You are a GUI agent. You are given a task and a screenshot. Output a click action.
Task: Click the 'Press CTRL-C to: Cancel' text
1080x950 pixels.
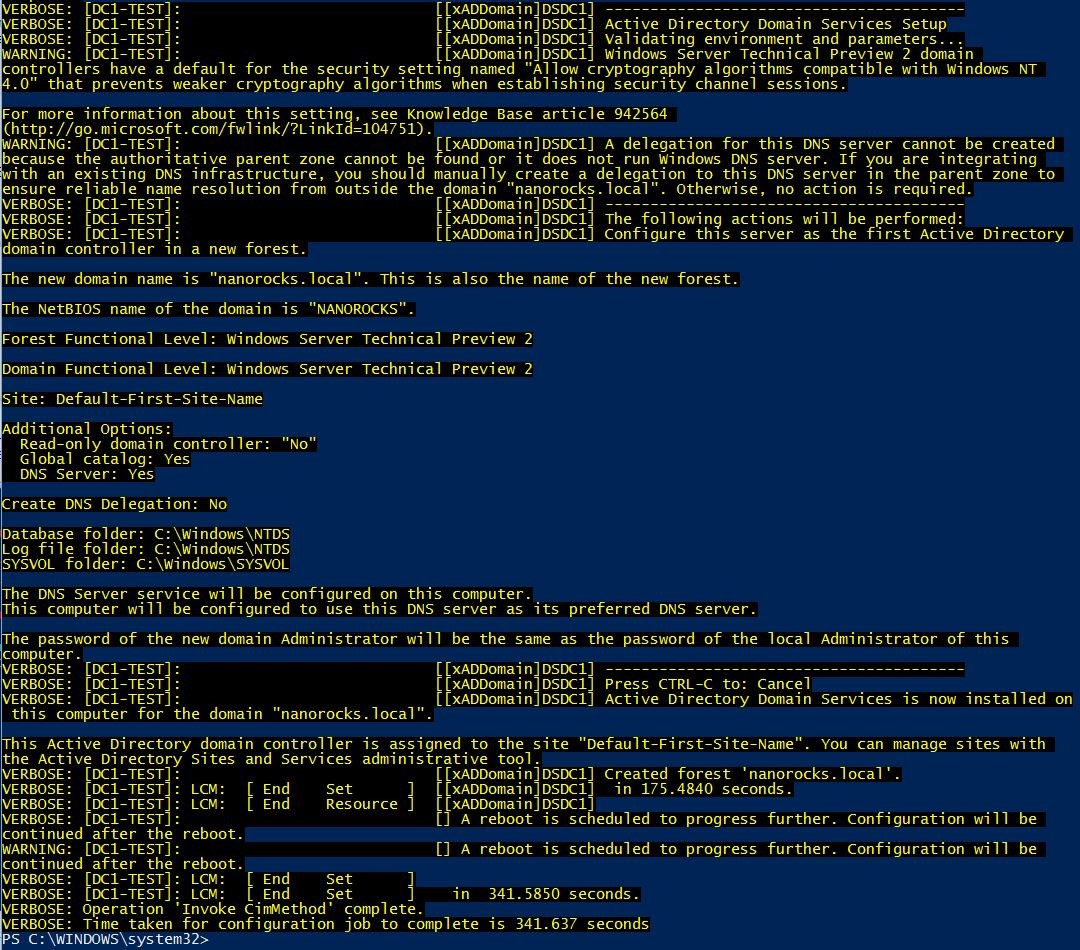click(707, 684)
